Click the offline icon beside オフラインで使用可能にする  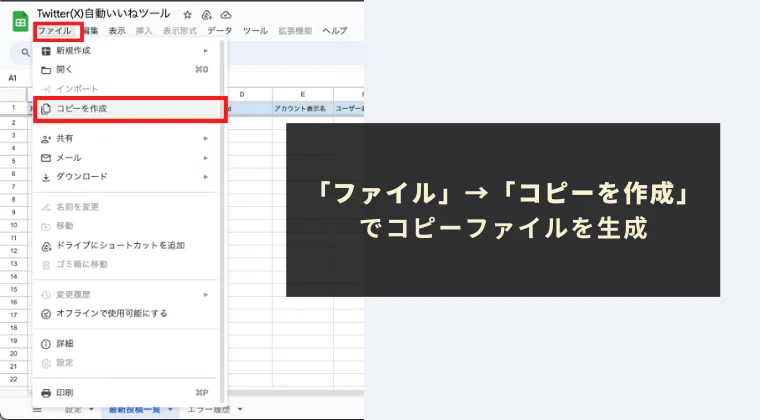tap(46, 314)
